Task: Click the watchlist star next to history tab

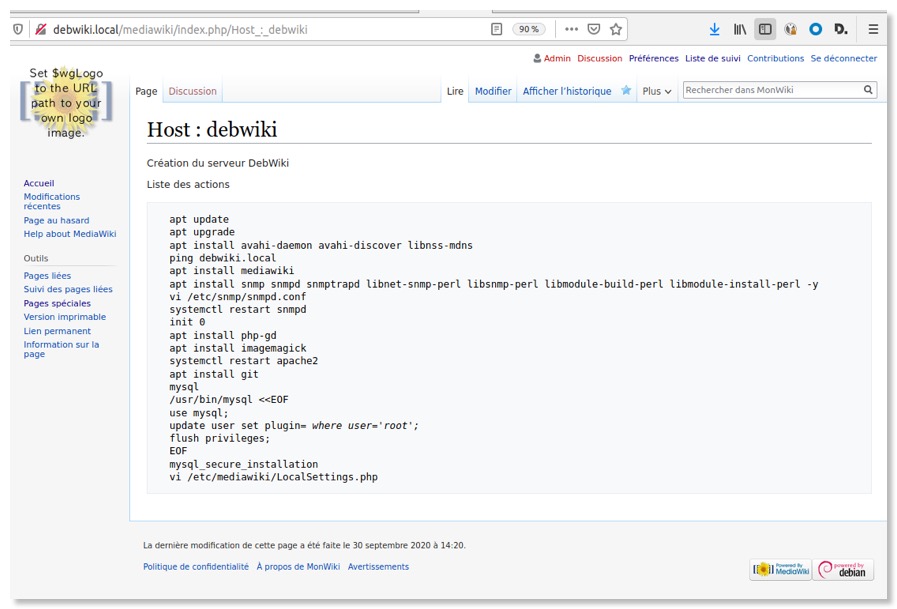Action: tap(626, 90)
